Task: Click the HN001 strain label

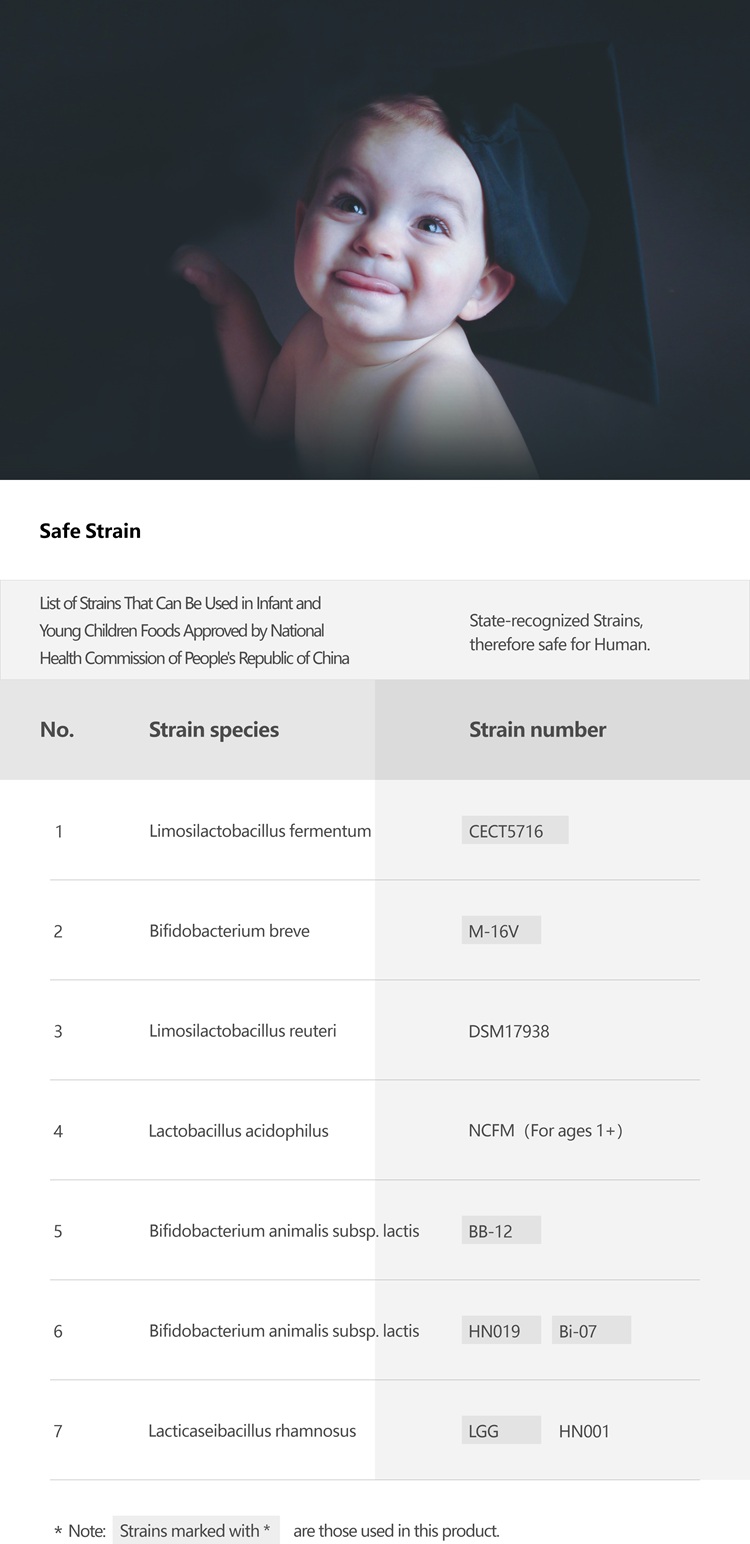Action: click(584, 1431)
